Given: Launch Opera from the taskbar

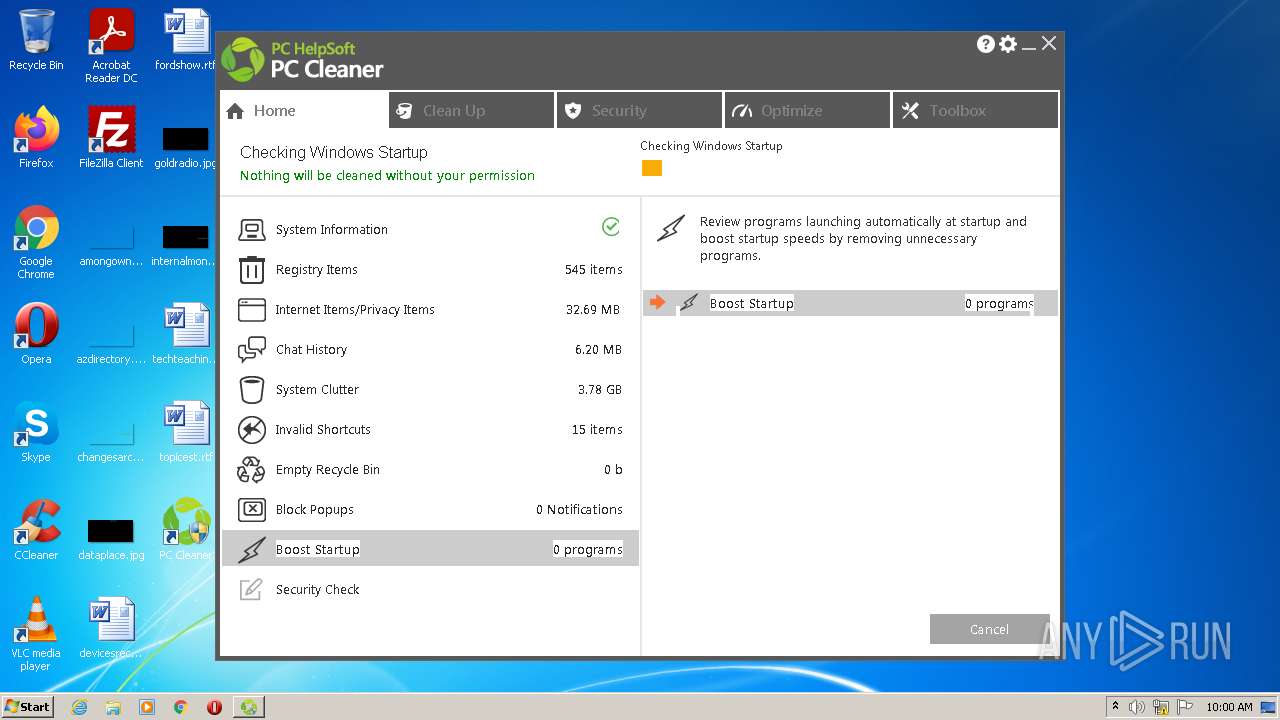Looking at the screenshot, I should pyautogui.click(x=214, y=707).
